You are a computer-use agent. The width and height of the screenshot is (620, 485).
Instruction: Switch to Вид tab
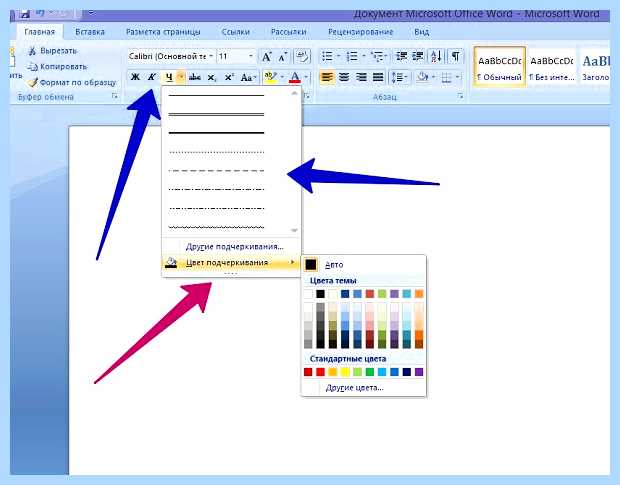tap(422, 32)
